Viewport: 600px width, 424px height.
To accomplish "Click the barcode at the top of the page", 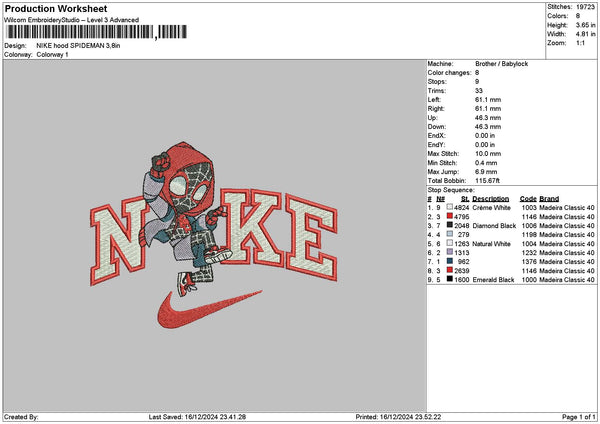I will click(x=97, y=32).
